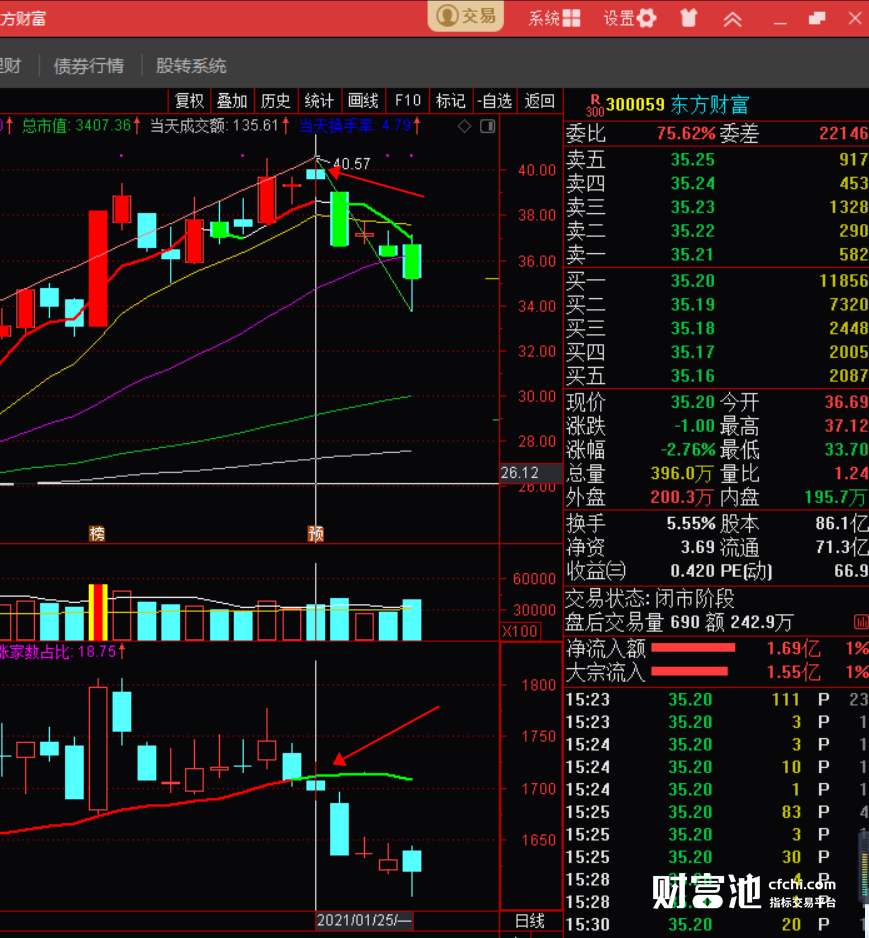
Task: Click the diamond icon above chart
Action: [x=465, y=126]
